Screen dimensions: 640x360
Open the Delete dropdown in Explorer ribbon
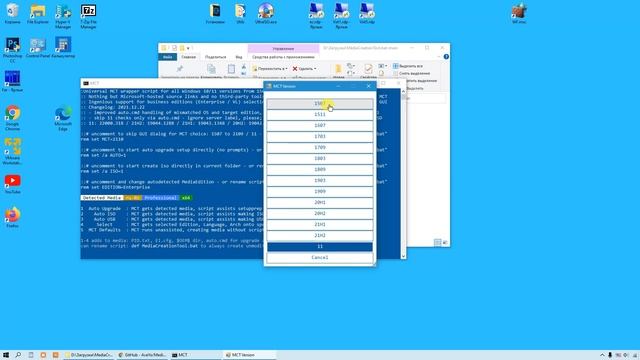point(304,69)
